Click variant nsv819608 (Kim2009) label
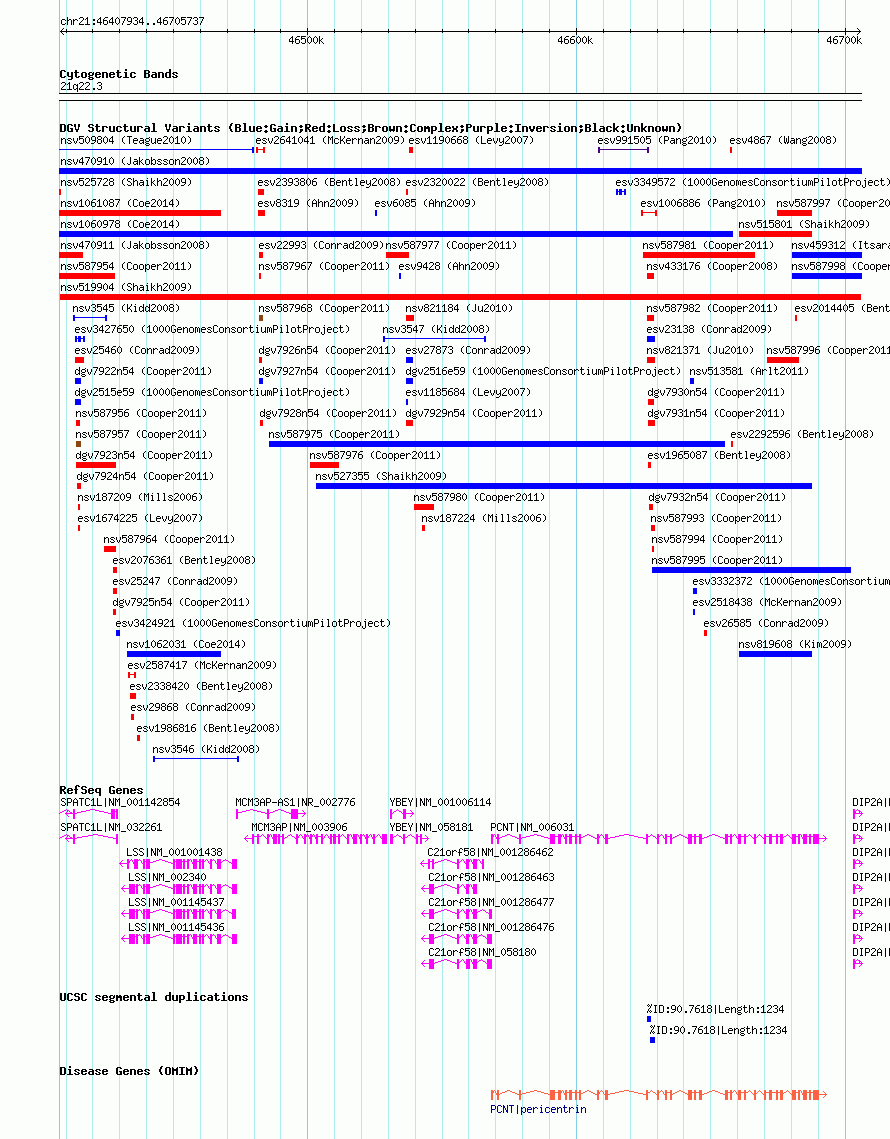The width and height of the screenshot is (890, 1139). [796, 644]
